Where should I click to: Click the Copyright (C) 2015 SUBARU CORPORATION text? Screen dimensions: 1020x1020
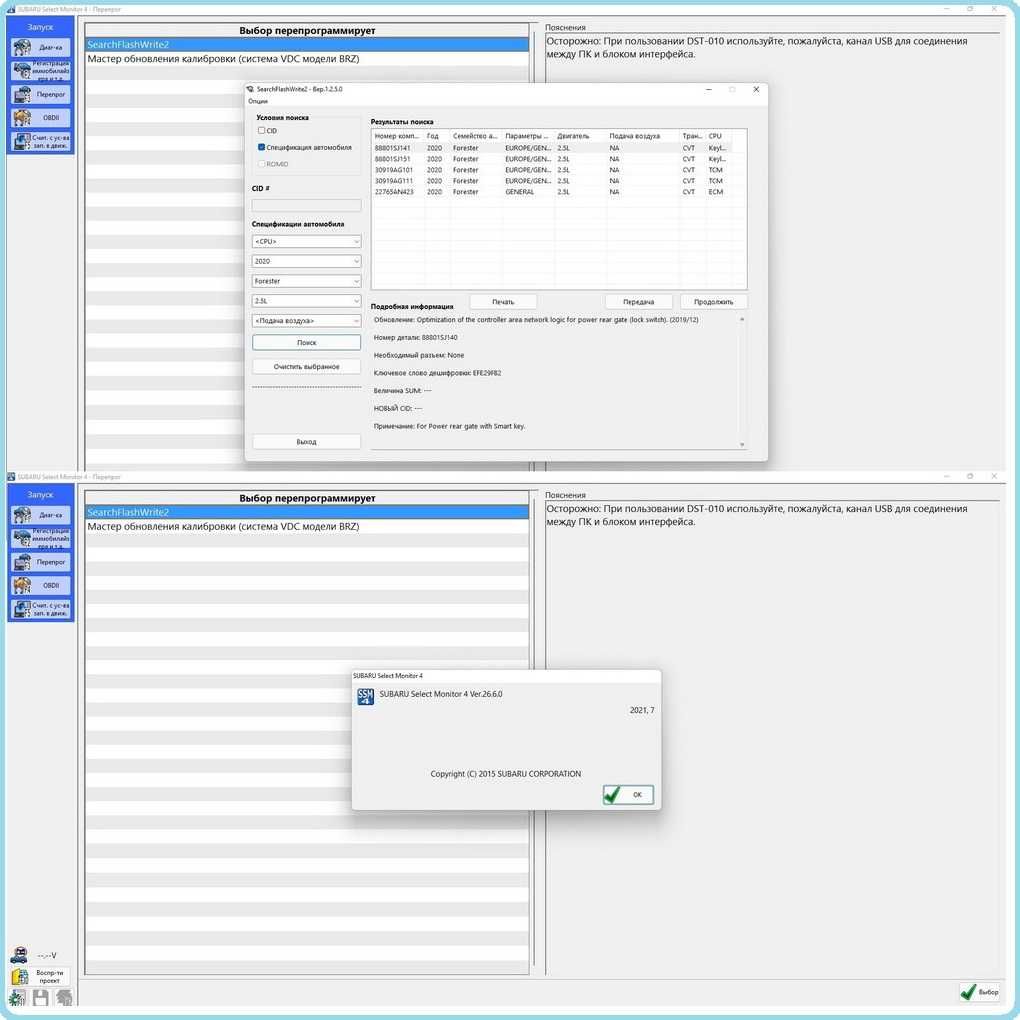click(505, 773)
